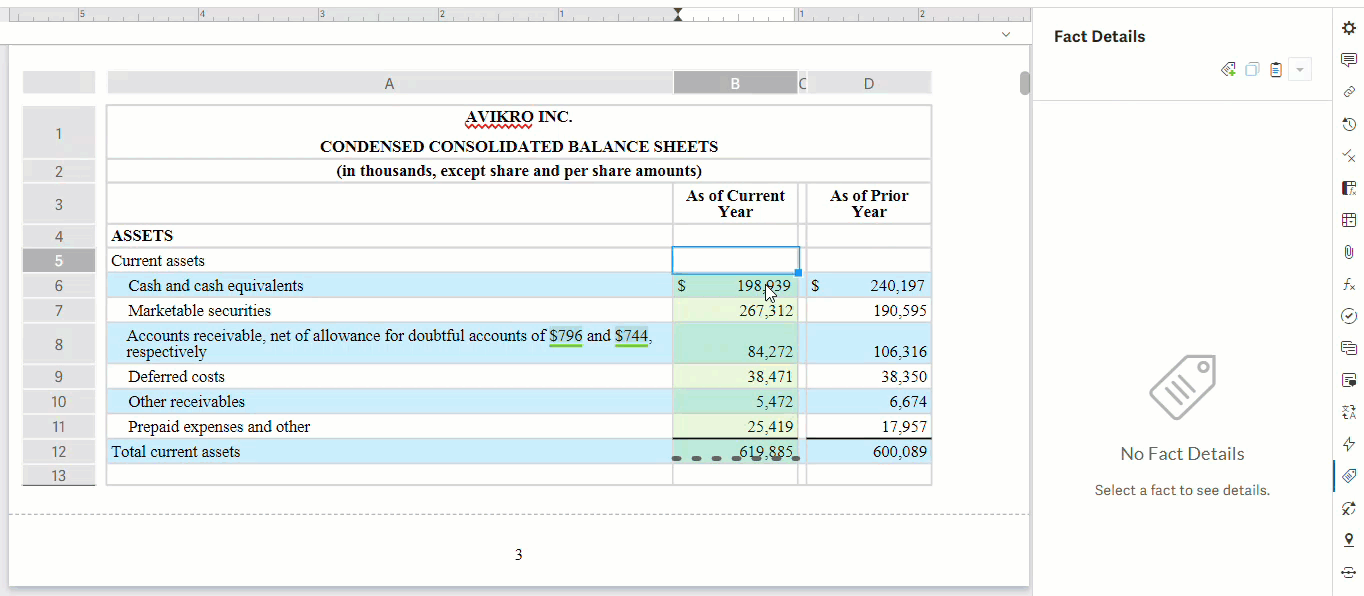Click the paste fact clipboard icon
1364x596 pixels.
[x=1276, y=69]
